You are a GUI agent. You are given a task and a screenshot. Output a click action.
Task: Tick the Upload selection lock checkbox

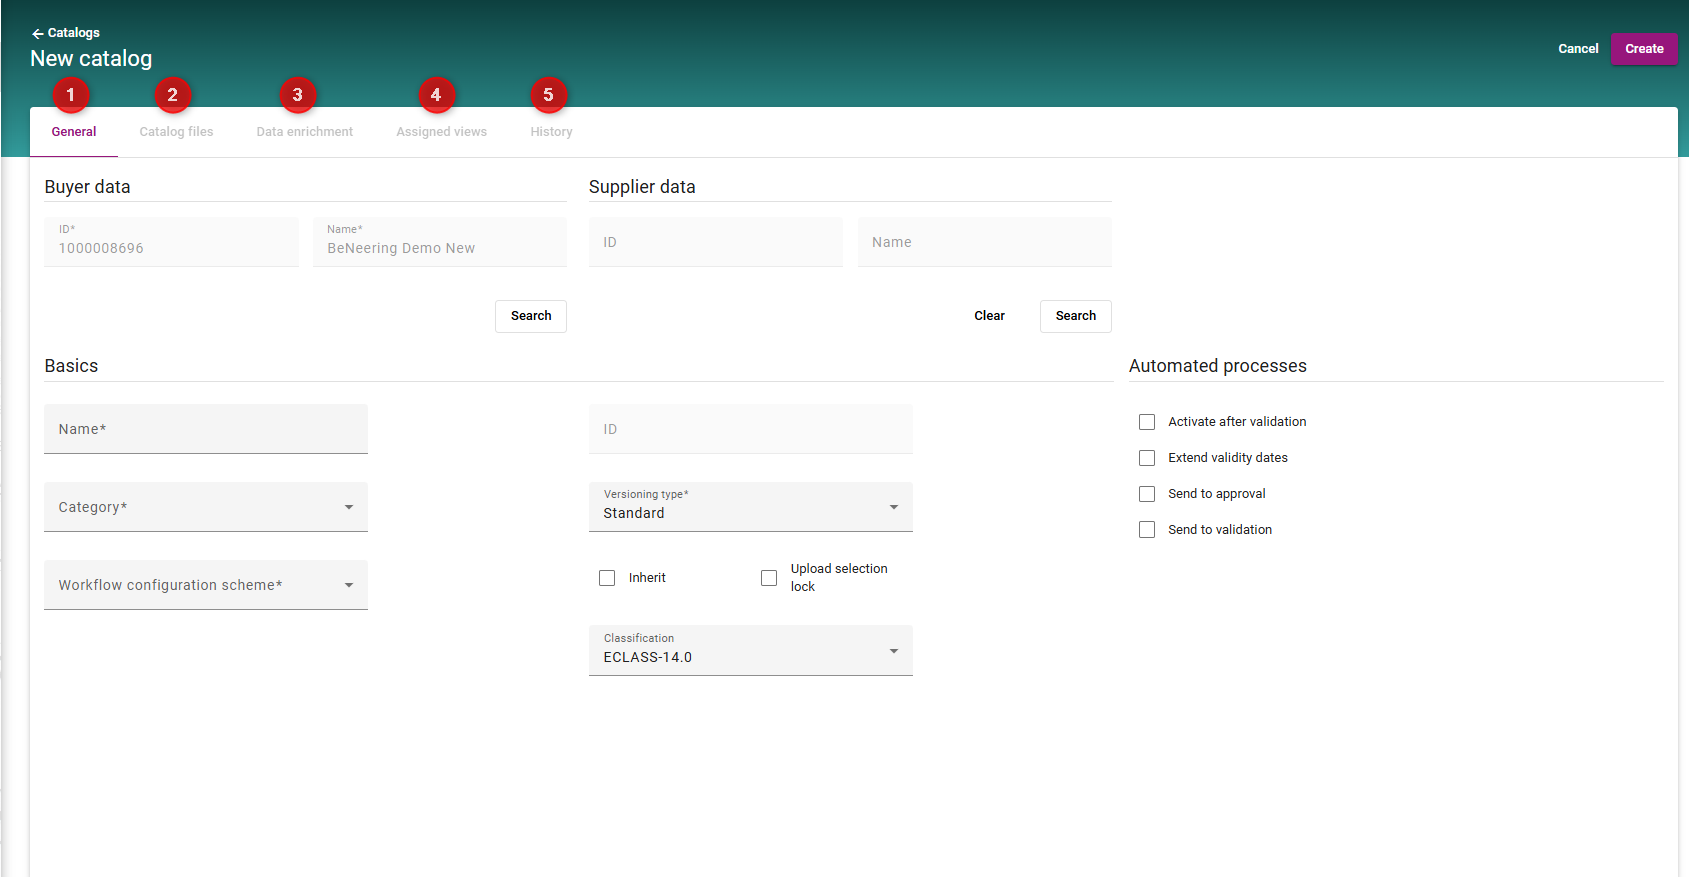(x=769, y=578)
